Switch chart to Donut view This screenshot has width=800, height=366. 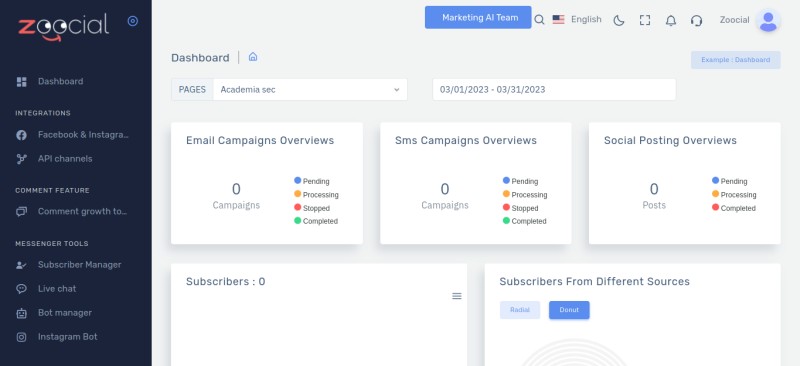click(569, 310)
